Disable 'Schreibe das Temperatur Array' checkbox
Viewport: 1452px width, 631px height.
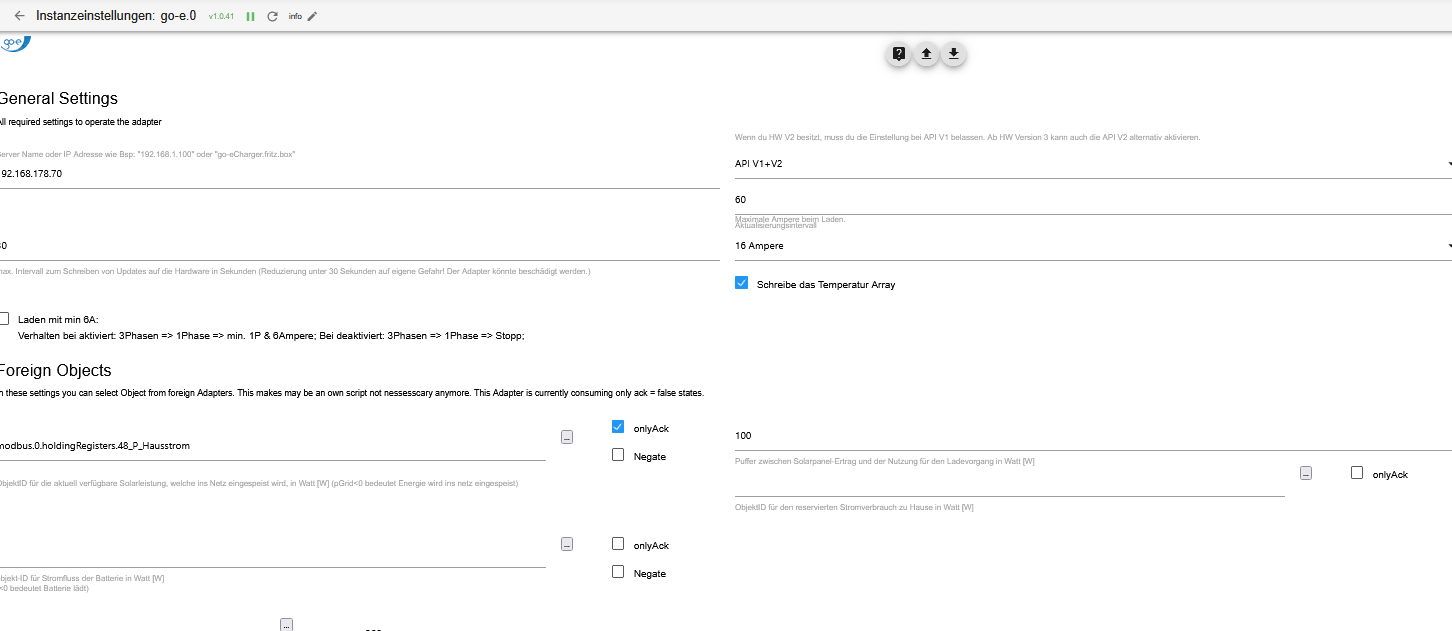click(x=741, y=283)
